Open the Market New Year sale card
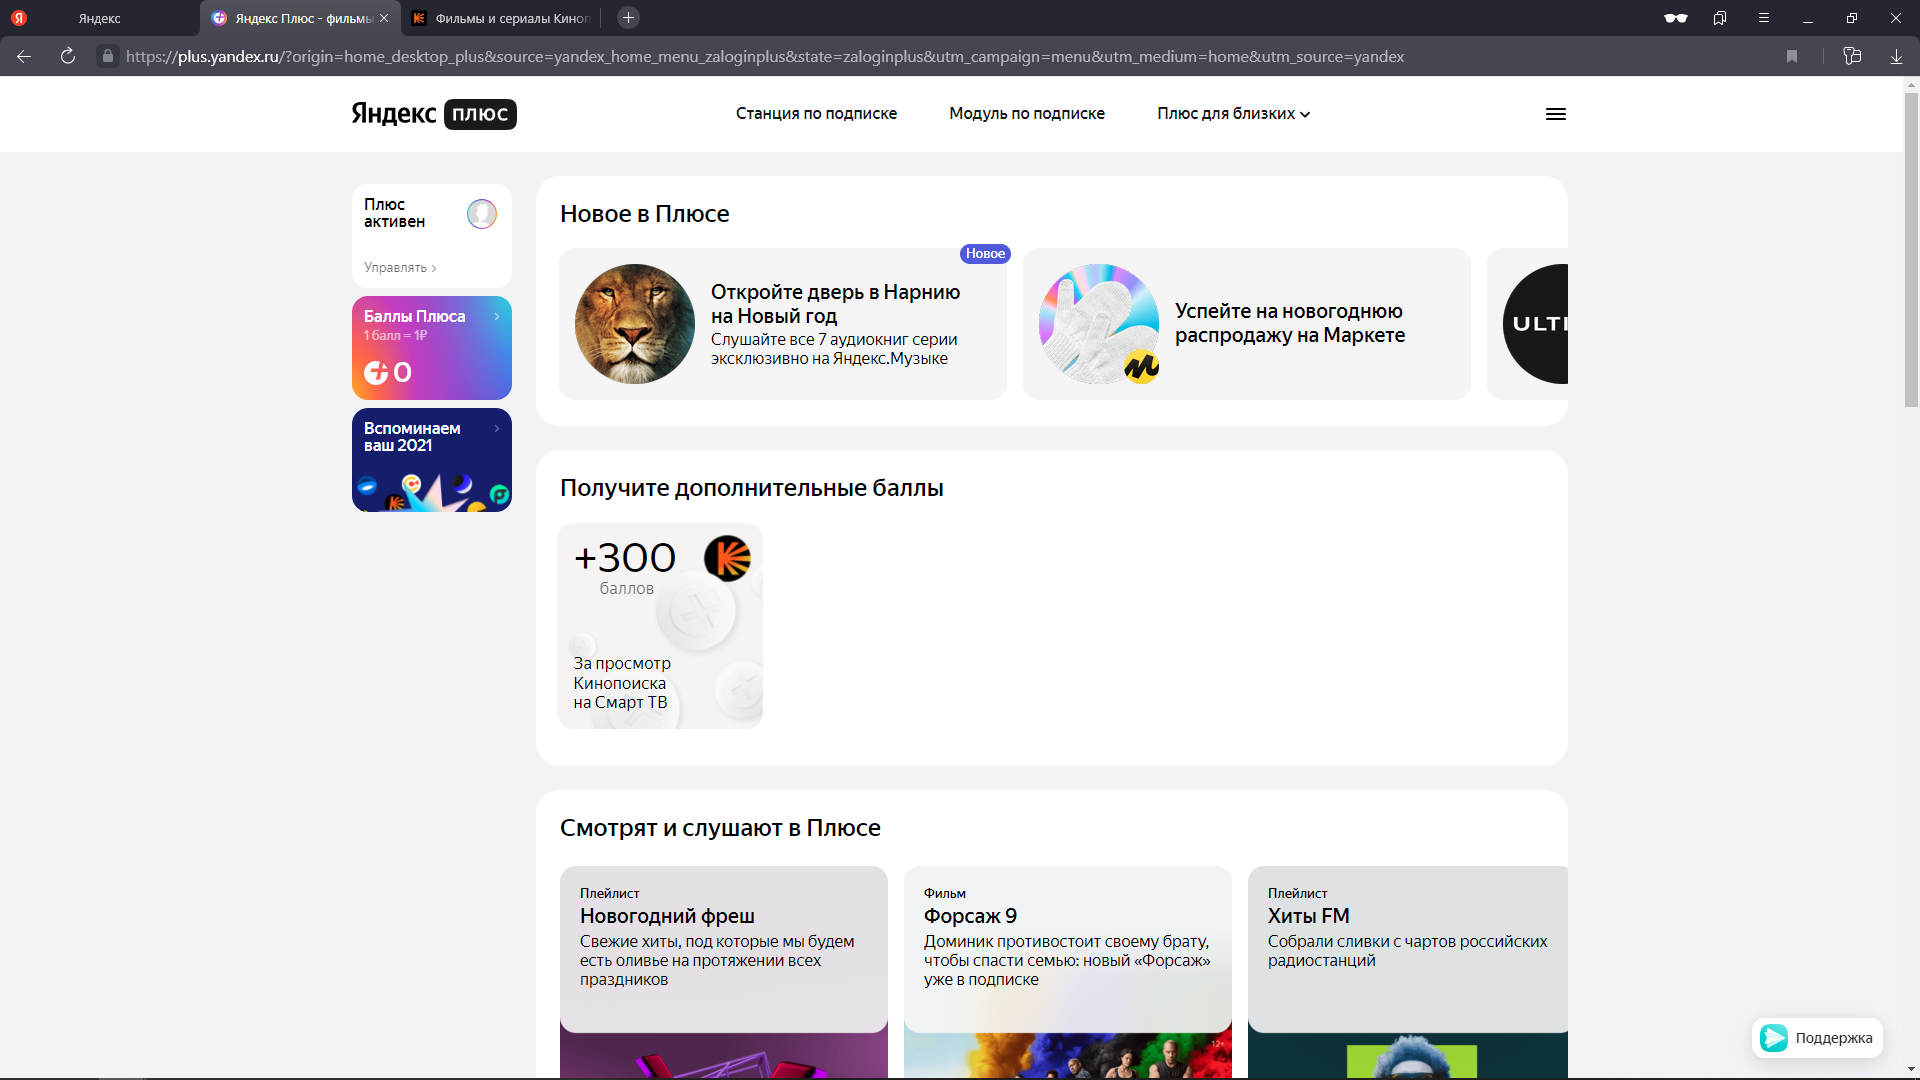Screen dimensions: 1920x1080 [x=1247, y=324]
